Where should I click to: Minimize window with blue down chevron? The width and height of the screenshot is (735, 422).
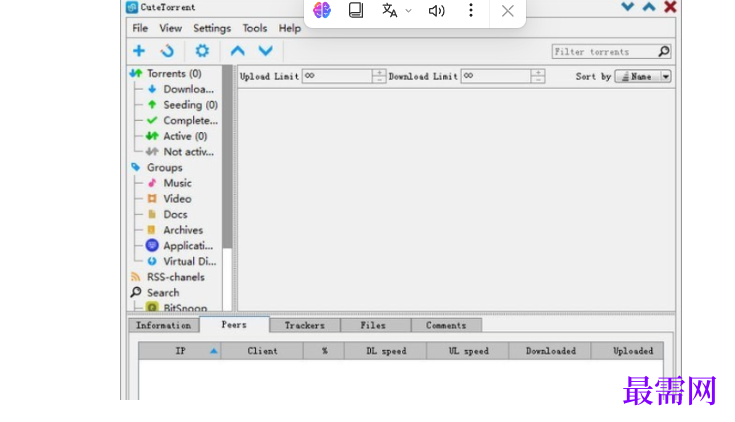point(628,7)
